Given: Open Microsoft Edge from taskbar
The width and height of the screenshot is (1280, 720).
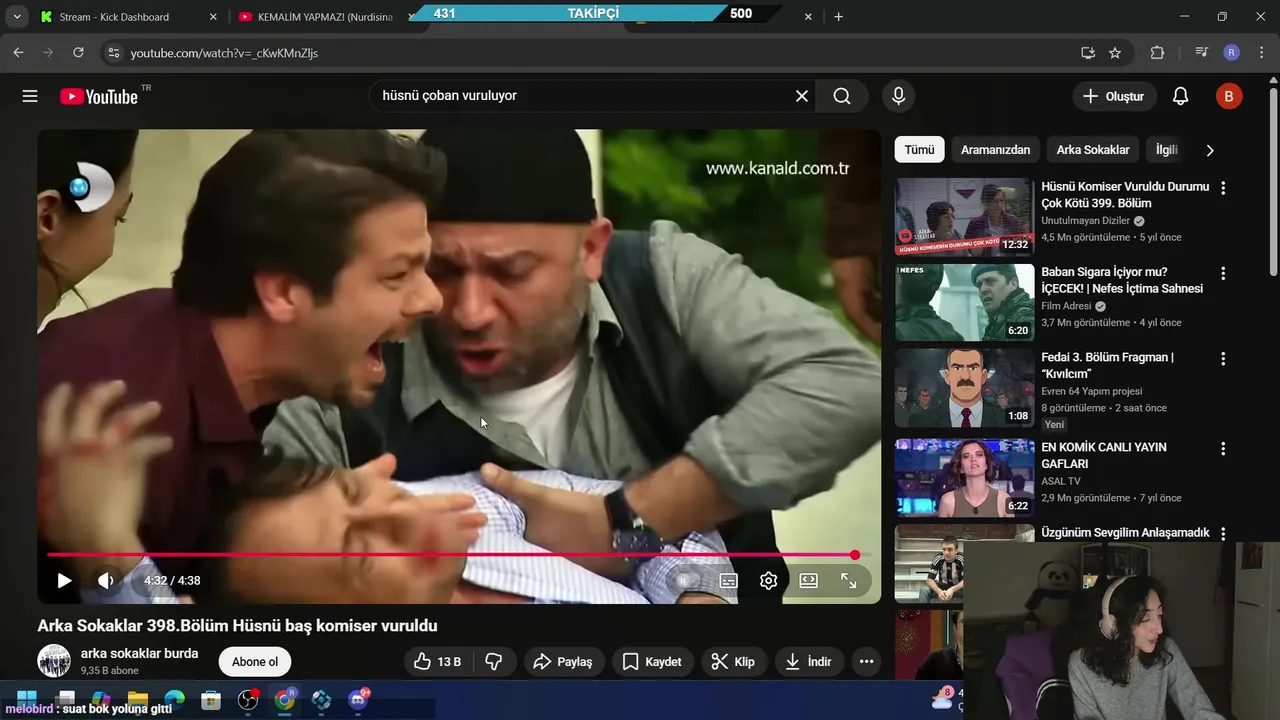Looking at the screenshot, I should (174, 699).
